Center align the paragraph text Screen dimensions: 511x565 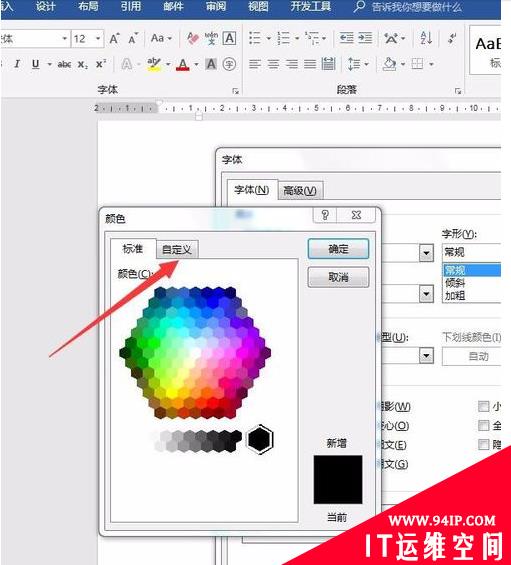coord(274,64)
